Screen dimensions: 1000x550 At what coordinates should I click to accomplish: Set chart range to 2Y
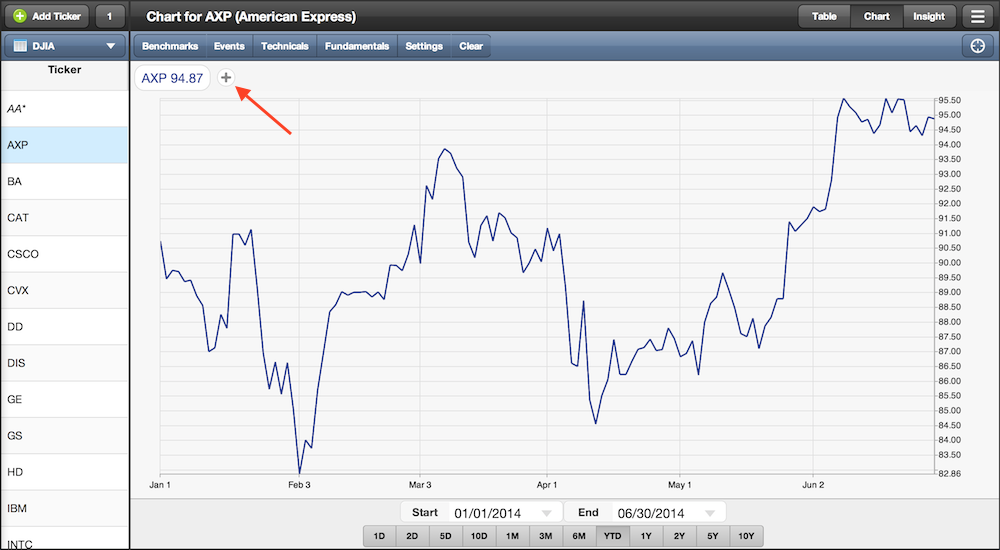point(679,536)
